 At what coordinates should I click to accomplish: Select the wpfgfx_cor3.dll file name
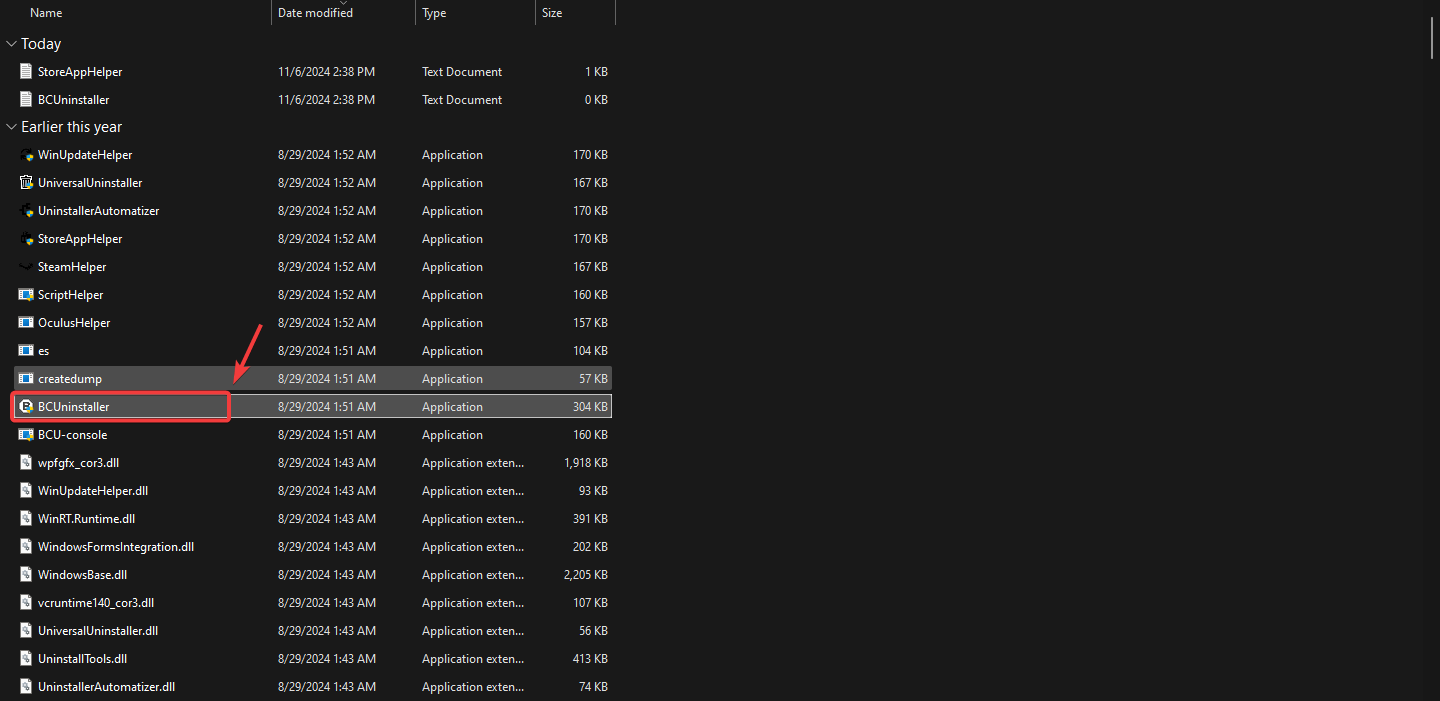pos(79,463)
